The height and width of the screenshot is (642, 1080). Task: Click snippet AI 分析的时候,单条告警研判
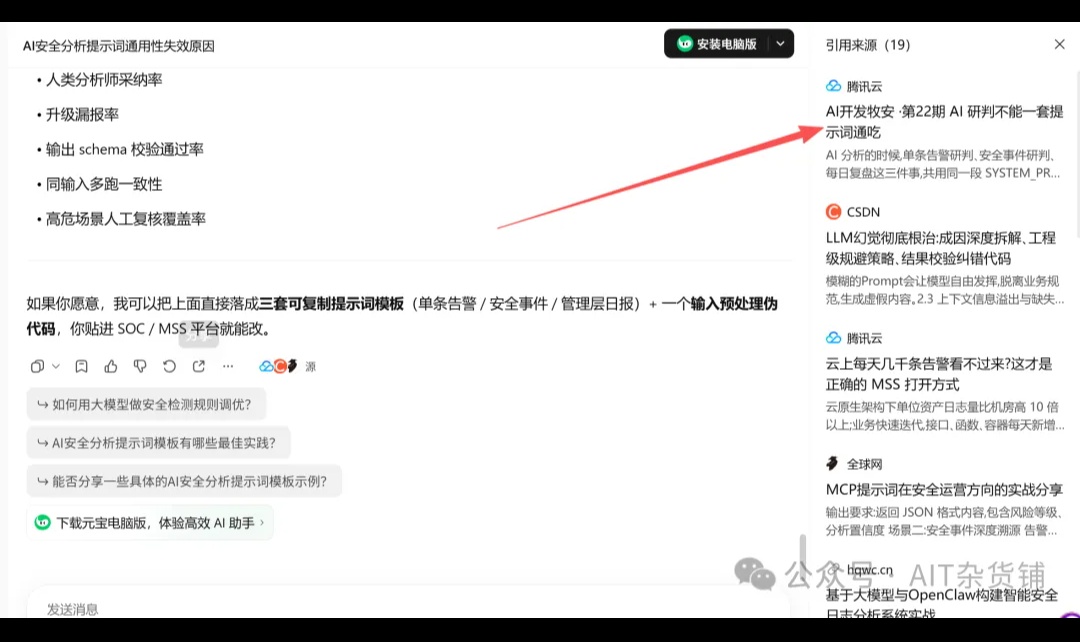point(942,164)
